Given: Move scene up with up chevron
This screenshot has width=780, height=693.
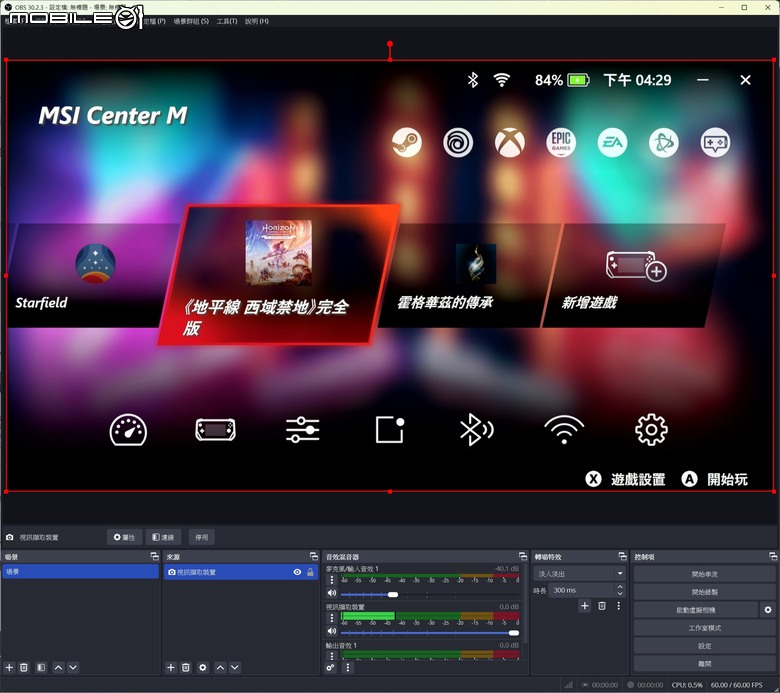Looking at the screenshot, I should click(x=58, y=668).
